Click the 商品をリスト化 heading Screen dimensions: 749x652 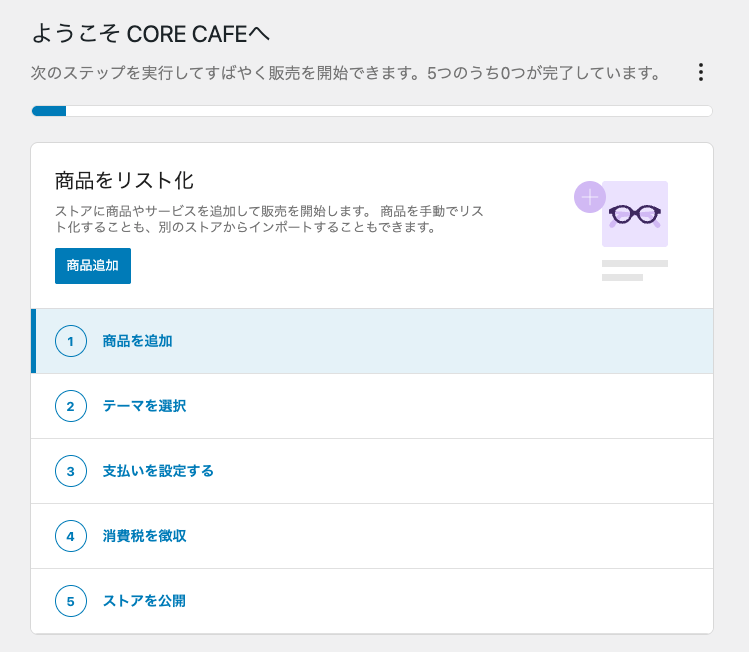[124, 180]
